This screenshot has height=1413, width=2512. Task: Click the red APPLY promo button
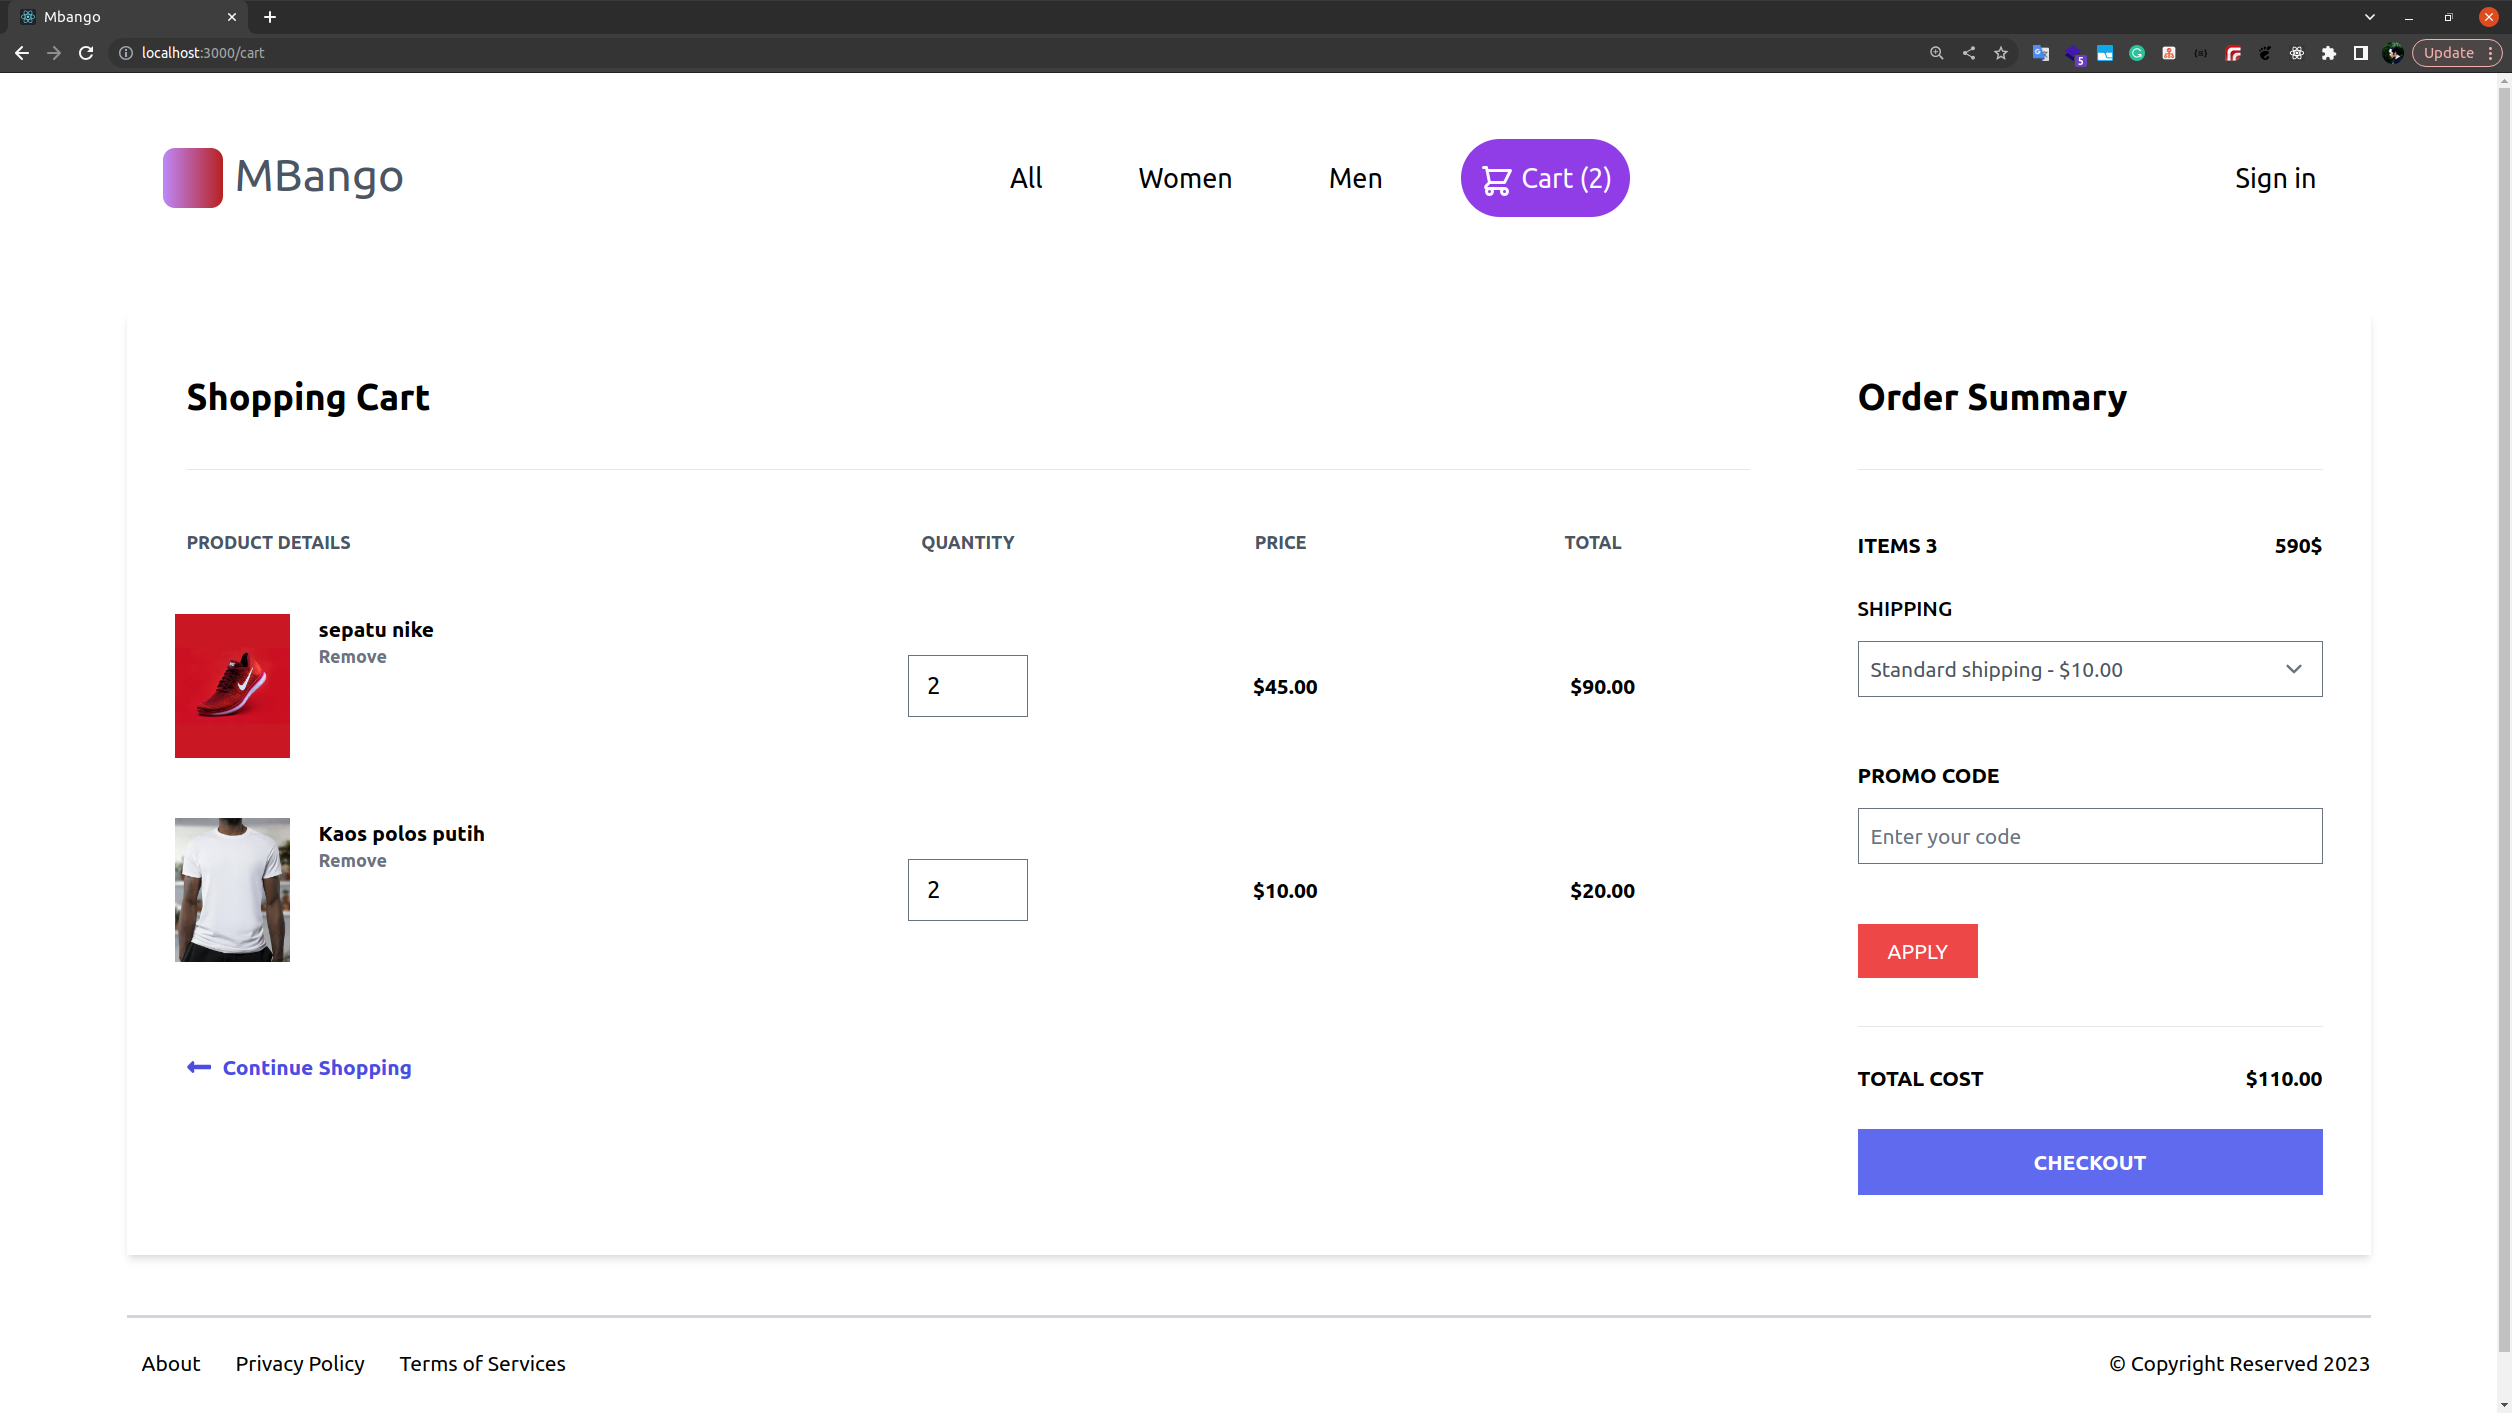point(1917,951)
